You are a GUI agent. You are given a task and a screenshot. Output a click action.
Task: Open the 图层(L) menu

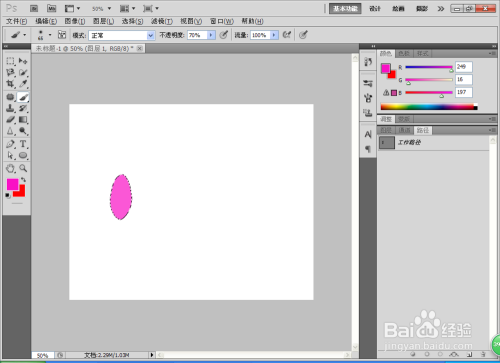[103, 21]
